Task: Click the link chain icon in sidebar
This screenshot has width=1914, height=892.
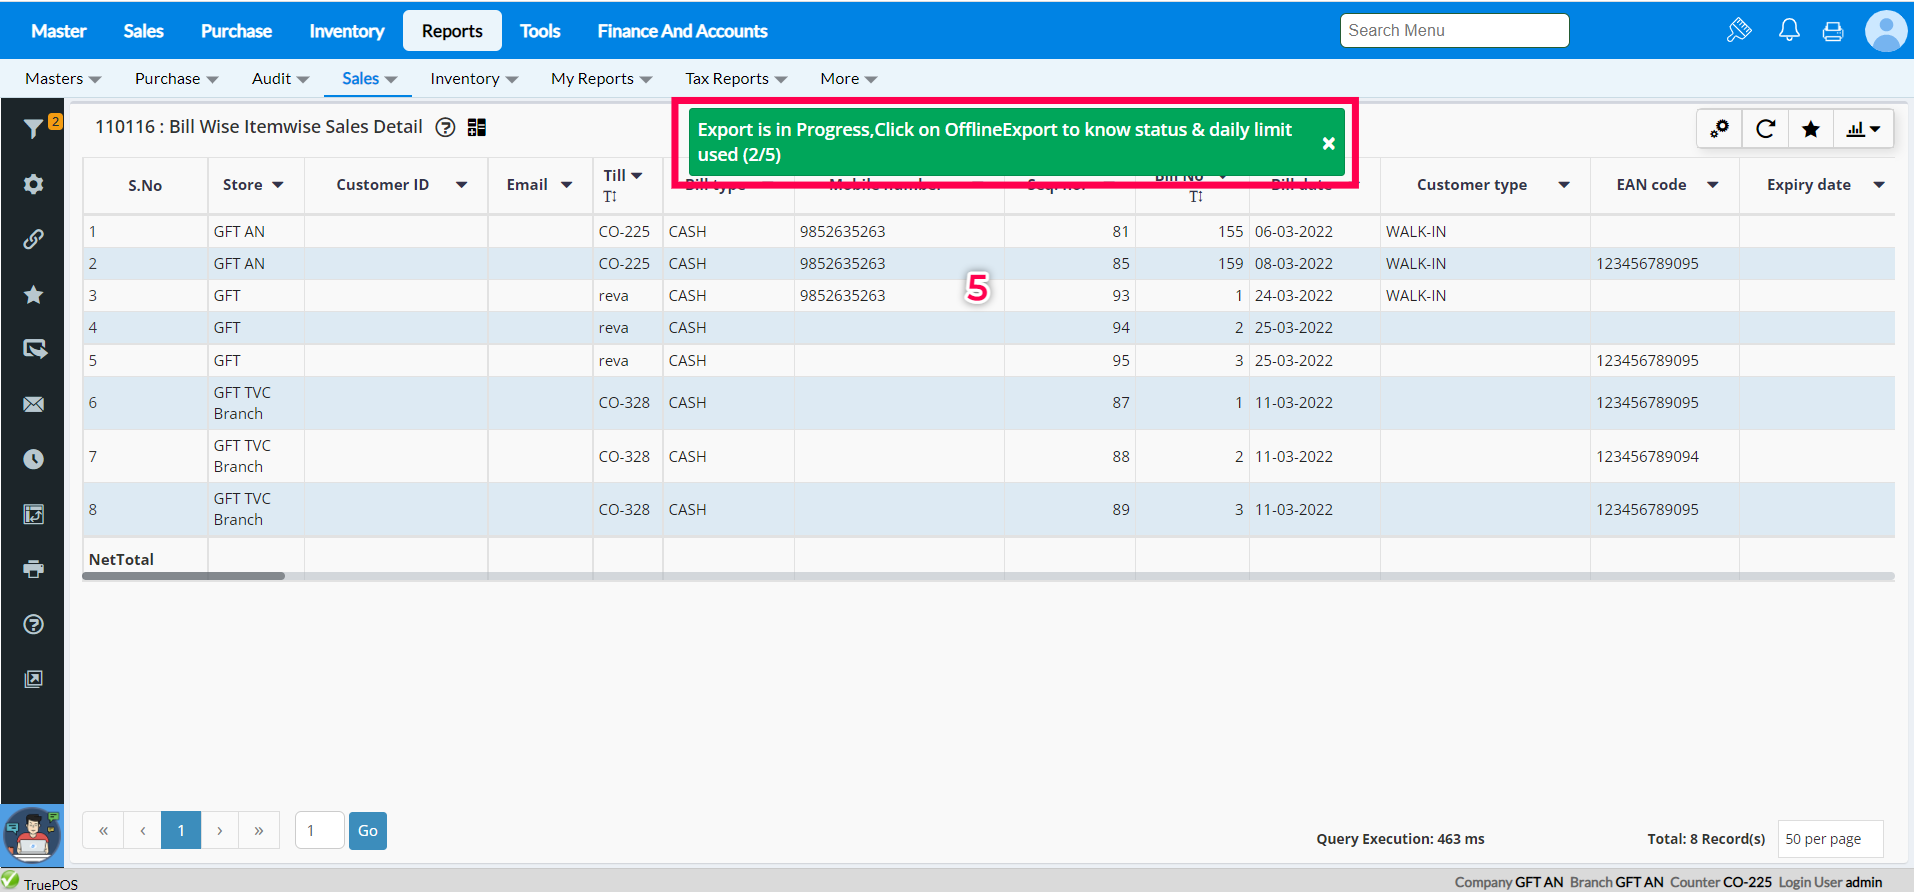Action: (x=33, y=239)
